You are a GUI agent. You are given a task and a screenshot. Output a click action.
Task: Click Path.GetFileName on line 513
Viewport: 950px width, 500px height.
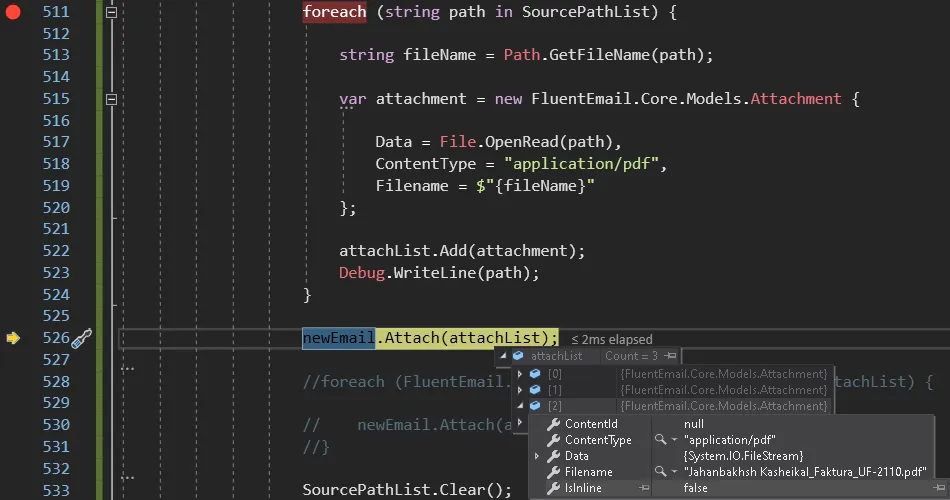point(576,55)
